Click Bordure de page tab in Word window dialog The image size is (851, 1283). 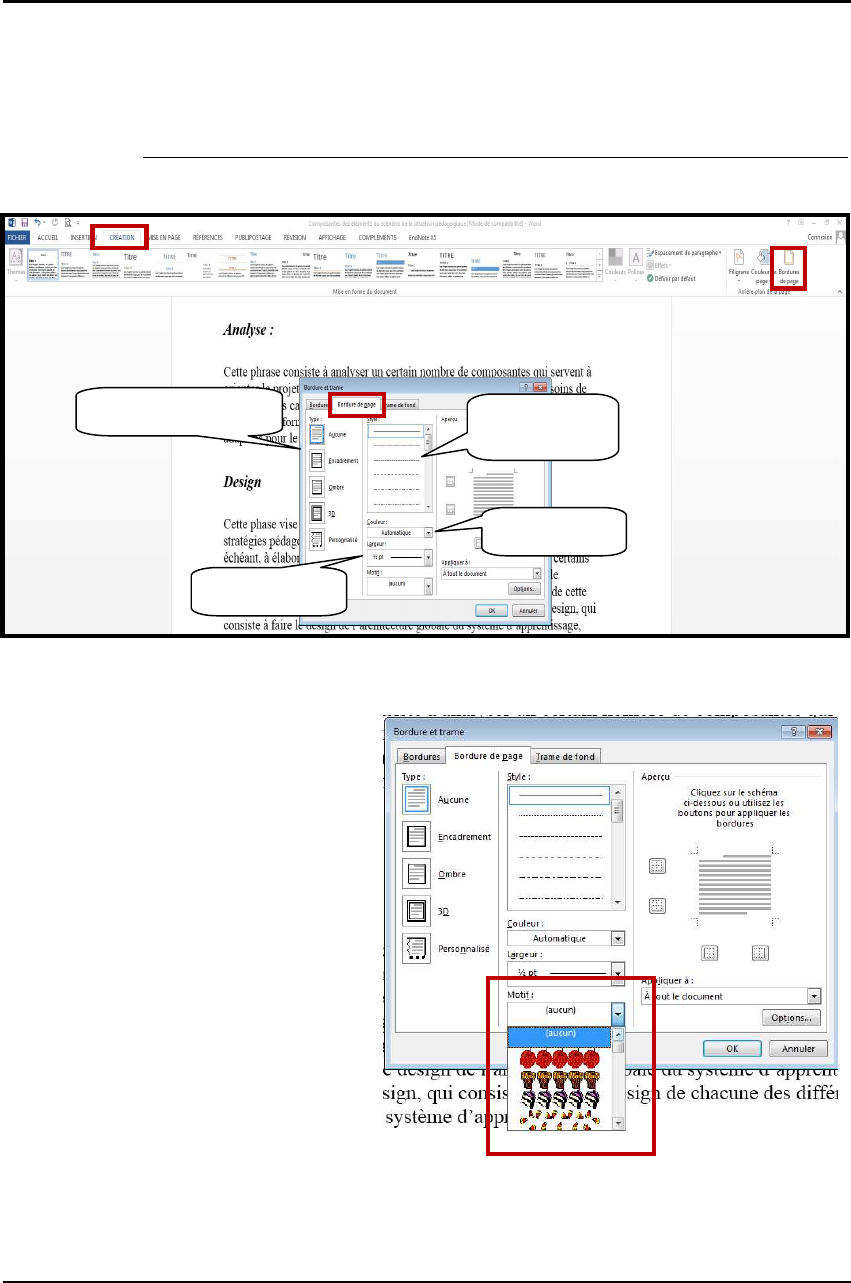click(357, 404)
